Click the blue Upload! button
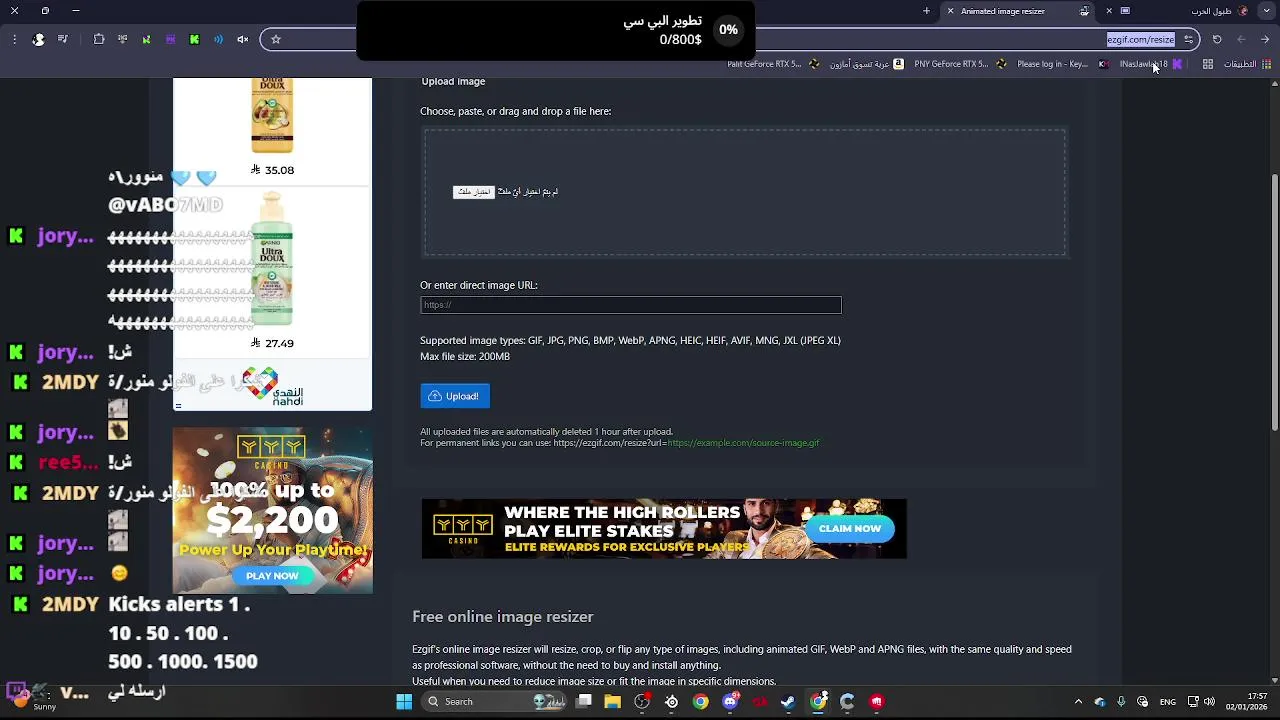Screen dimensions: 1280x720 [x=455, y=396]
